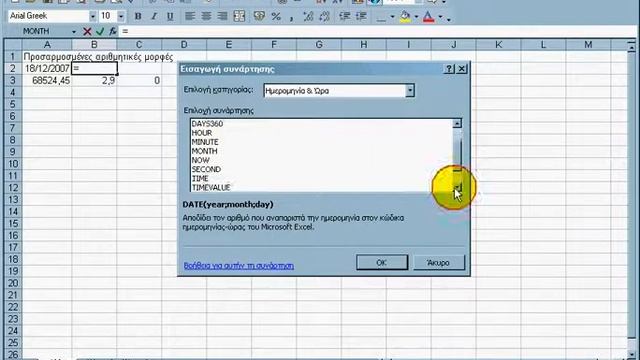Screen dimensions: 640x360
Task: Open font size dropdown showing 10
Action: pos(121,16)
